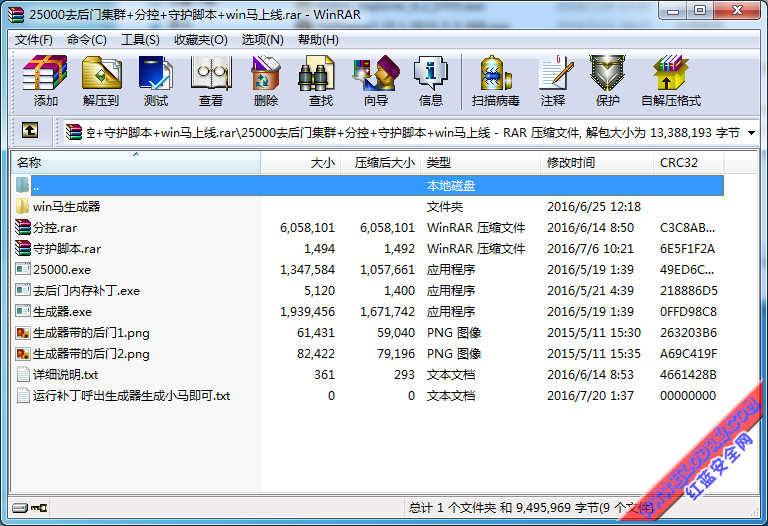Click the 解压到 (Extract To) toolbar icon
This screenshot has height=526, width=768.
(x=101, y=72)
